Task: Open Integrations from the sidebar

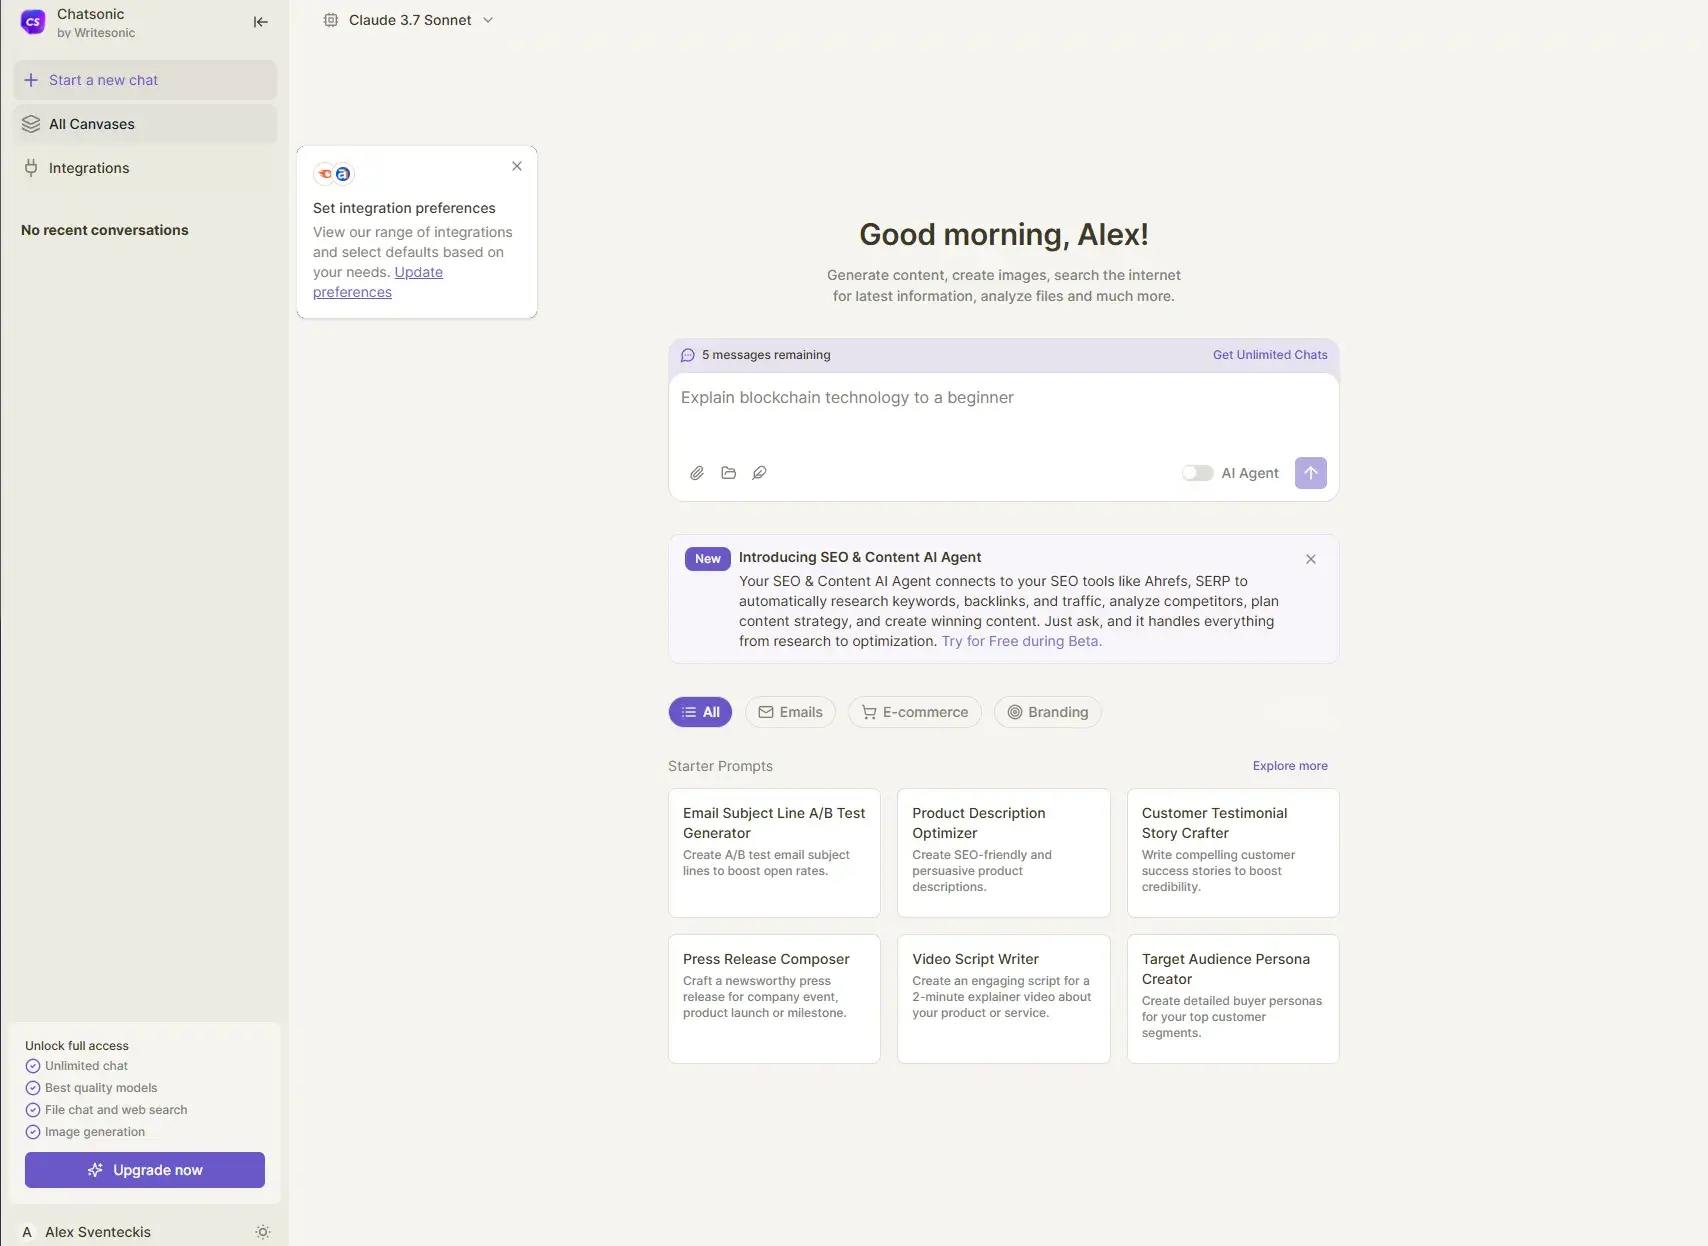Action: [89, 168]
